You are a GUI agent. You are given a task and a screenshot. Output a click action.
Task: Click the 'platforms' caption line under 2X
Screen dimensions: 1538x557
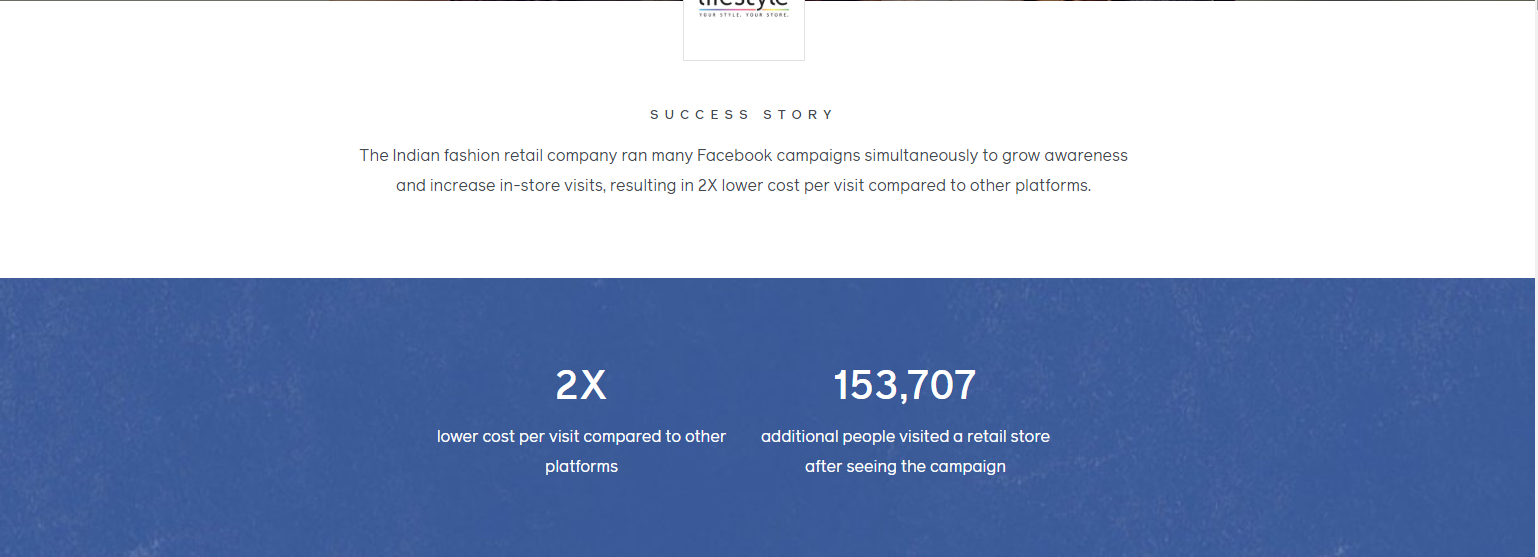point(581,467)
